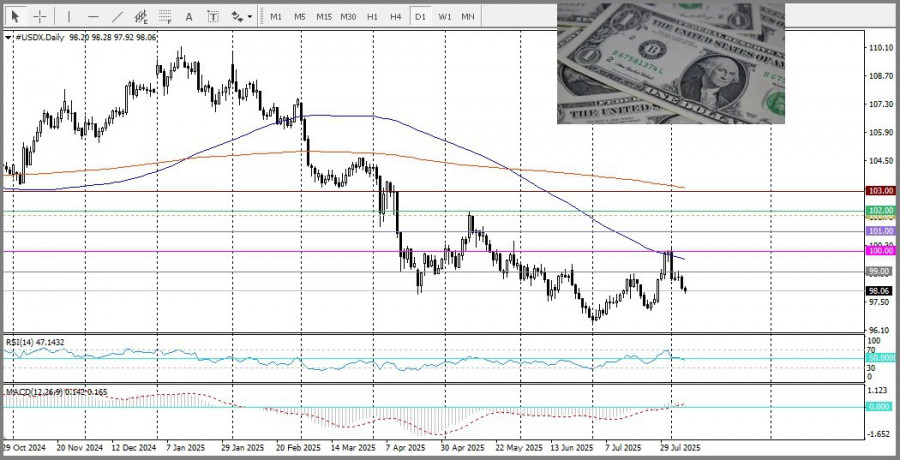Screen dimensions: 900x460
Task: Click the dollar bills image
Action: 670,63
